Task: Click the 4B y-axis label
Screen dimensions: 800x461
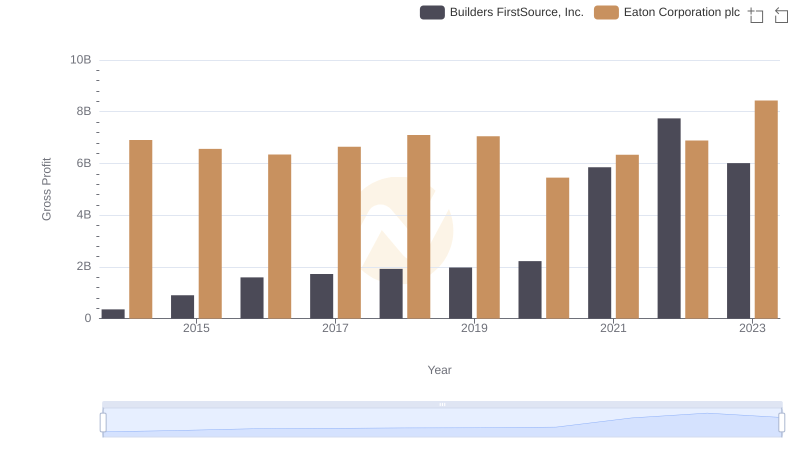Action: [x=84, y=215]
